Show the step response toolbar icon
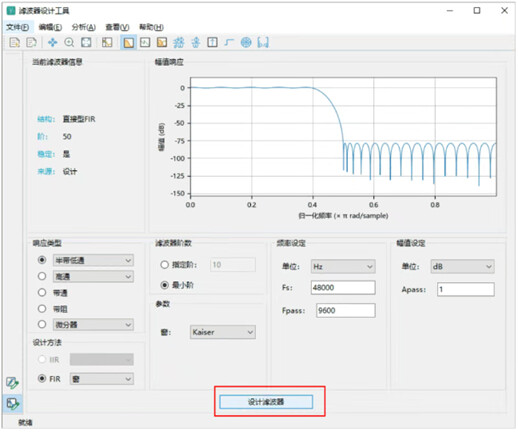Screen dimensions: 518x432 [x=229, y=42]
